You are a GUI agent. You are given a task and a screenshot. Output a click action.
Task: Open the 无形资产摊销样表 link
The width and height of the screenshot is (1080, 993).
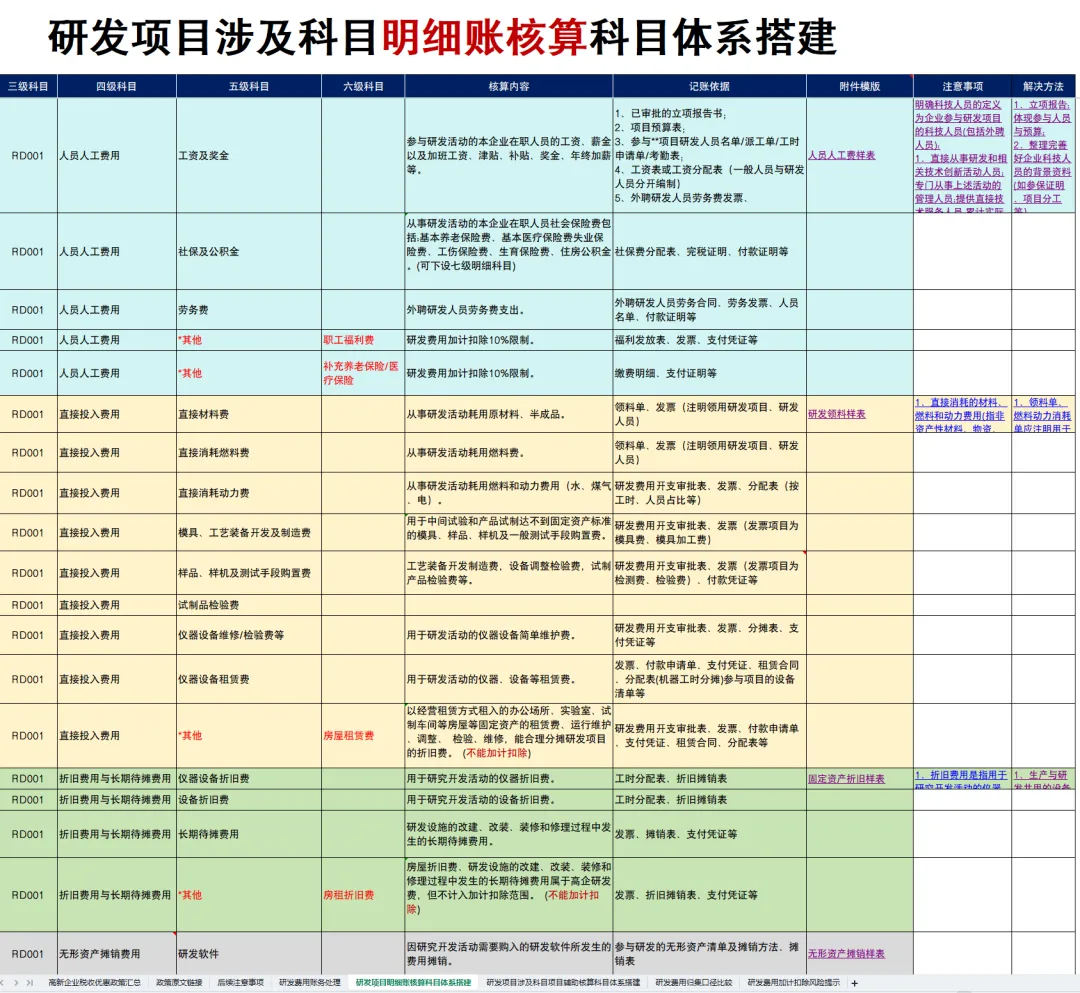pyautogui.click(x=846, y=954)
